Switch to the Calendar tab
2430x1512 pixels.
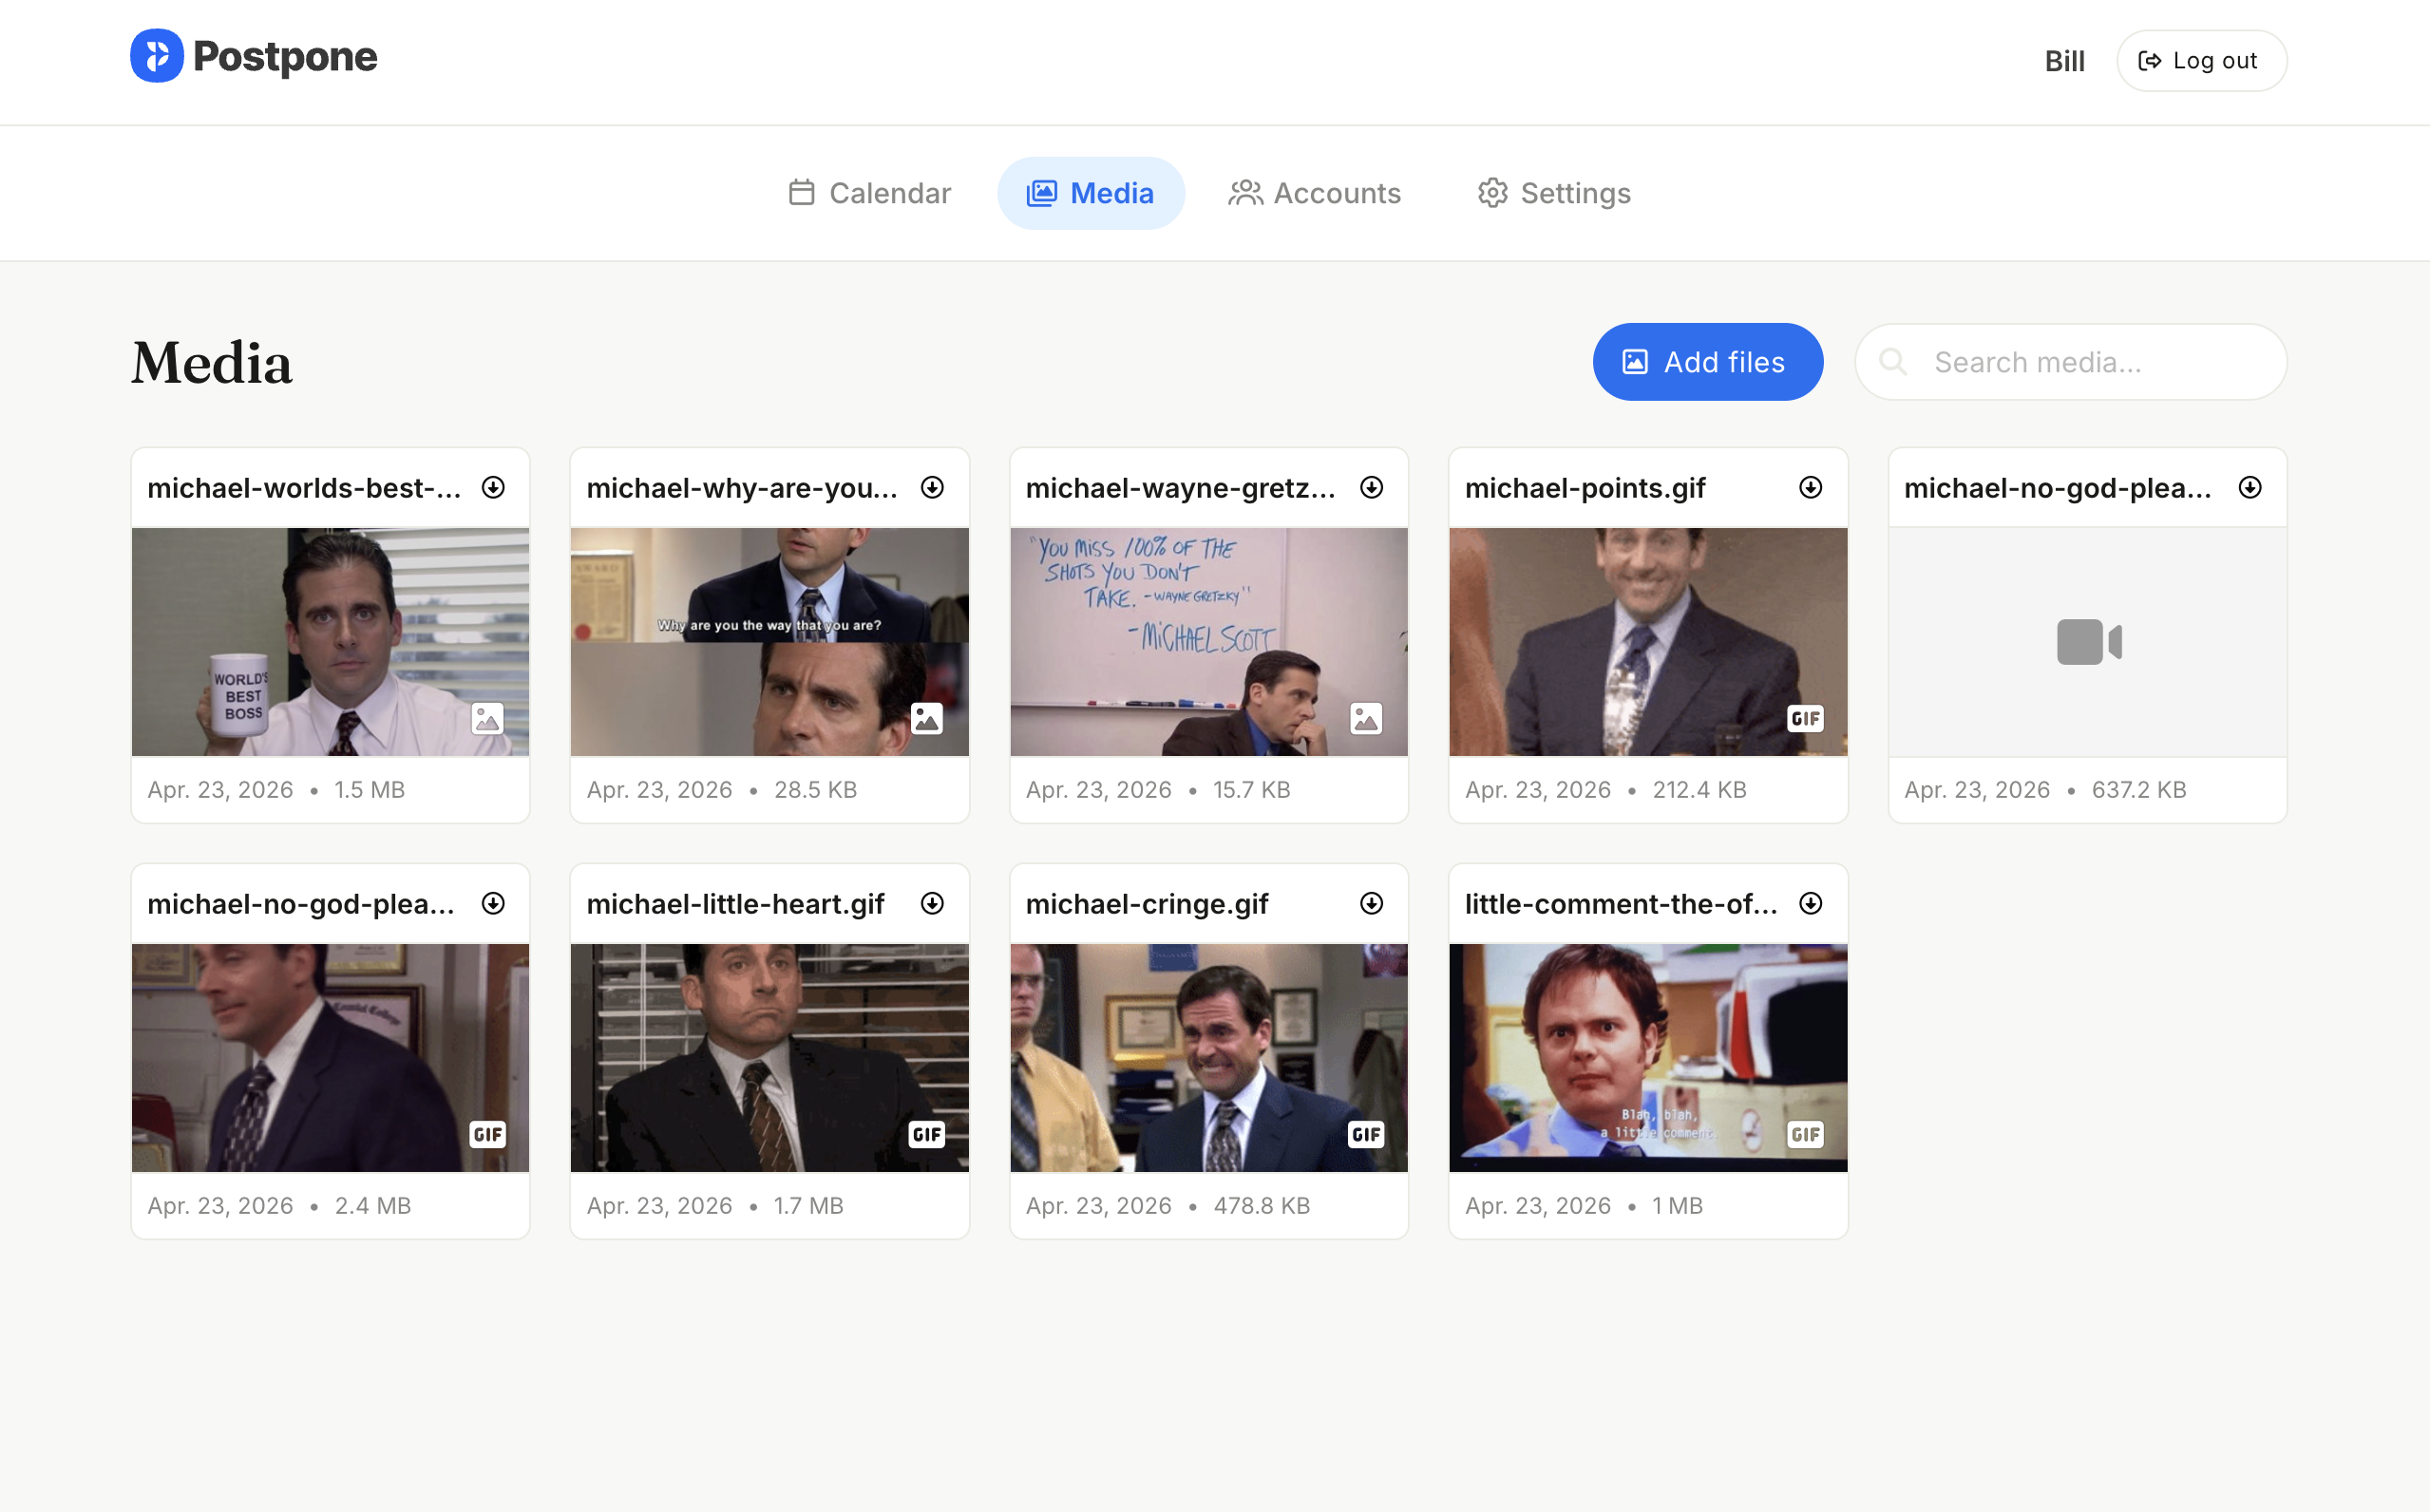(868, 193)
